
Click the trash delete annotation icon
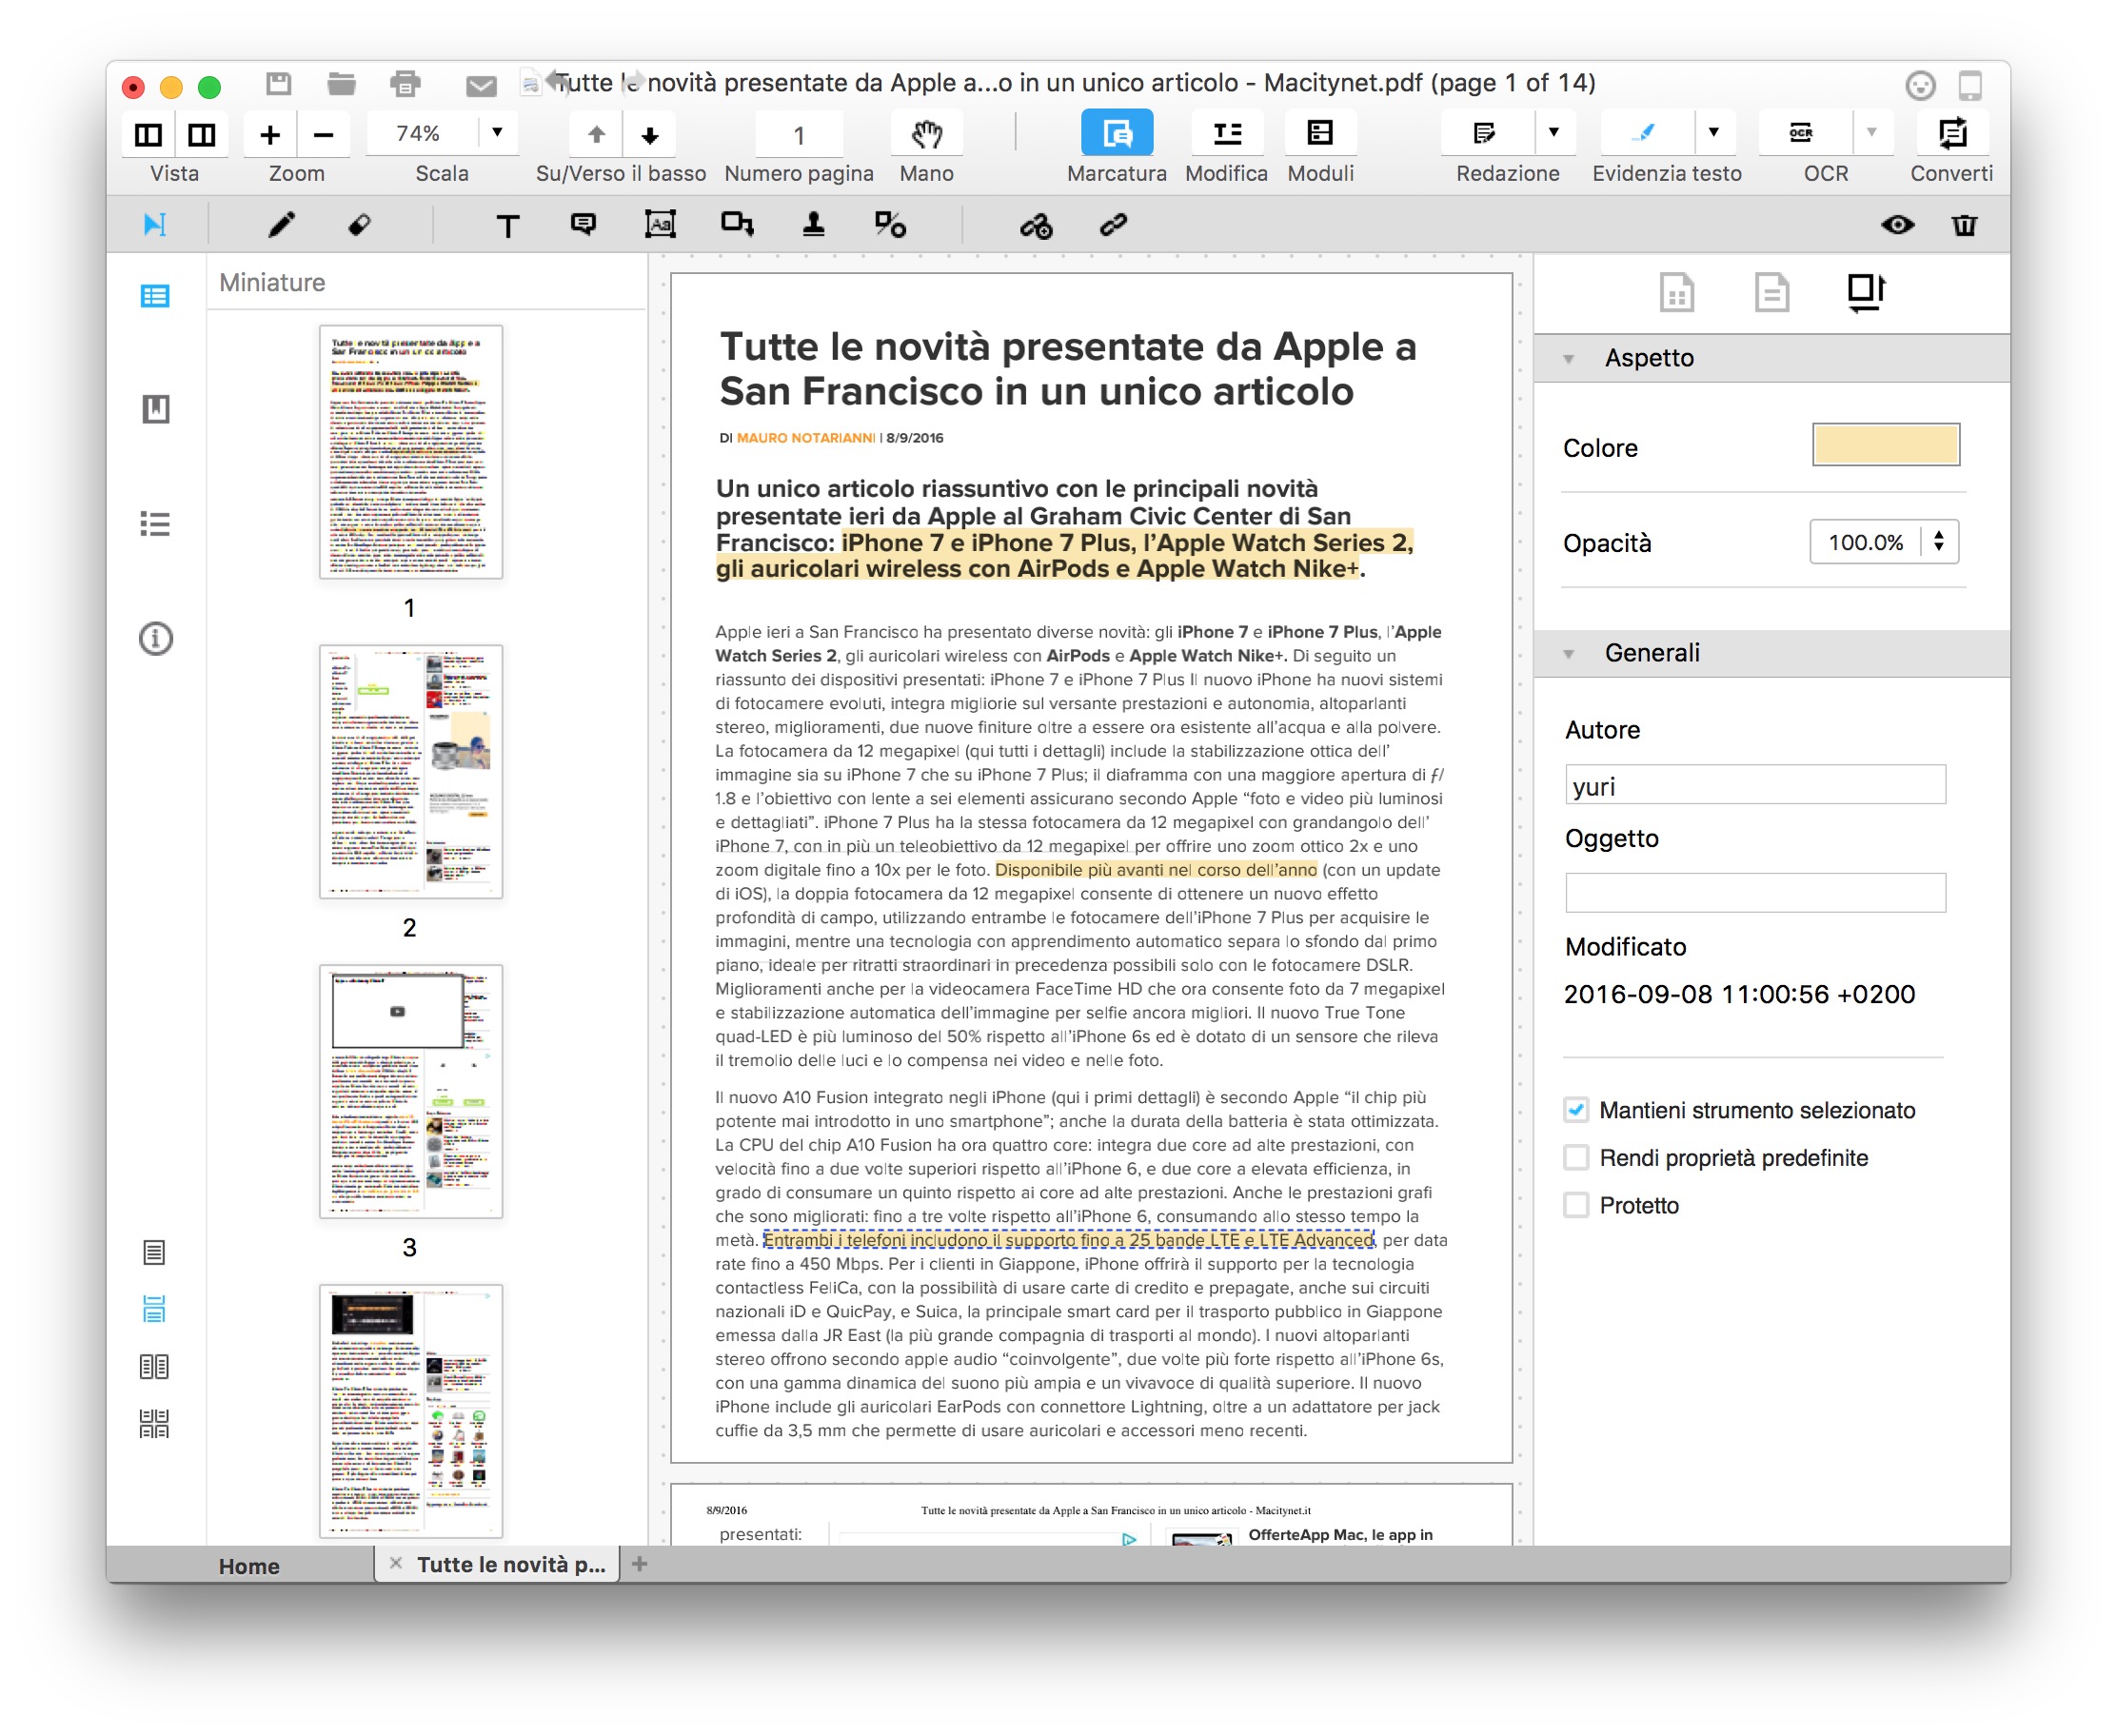[x=1964, y=225]
